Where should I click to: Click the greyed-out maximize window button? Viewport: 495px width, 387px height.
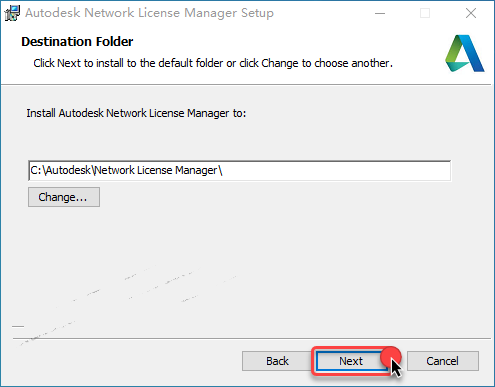[x=425, y=13]
